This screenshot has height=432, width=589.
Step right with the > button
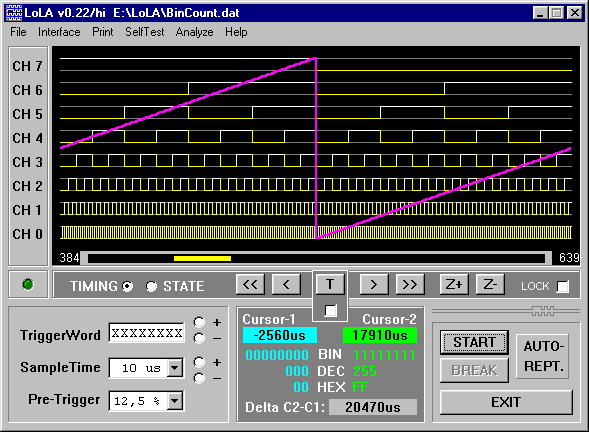pos(373,285)
